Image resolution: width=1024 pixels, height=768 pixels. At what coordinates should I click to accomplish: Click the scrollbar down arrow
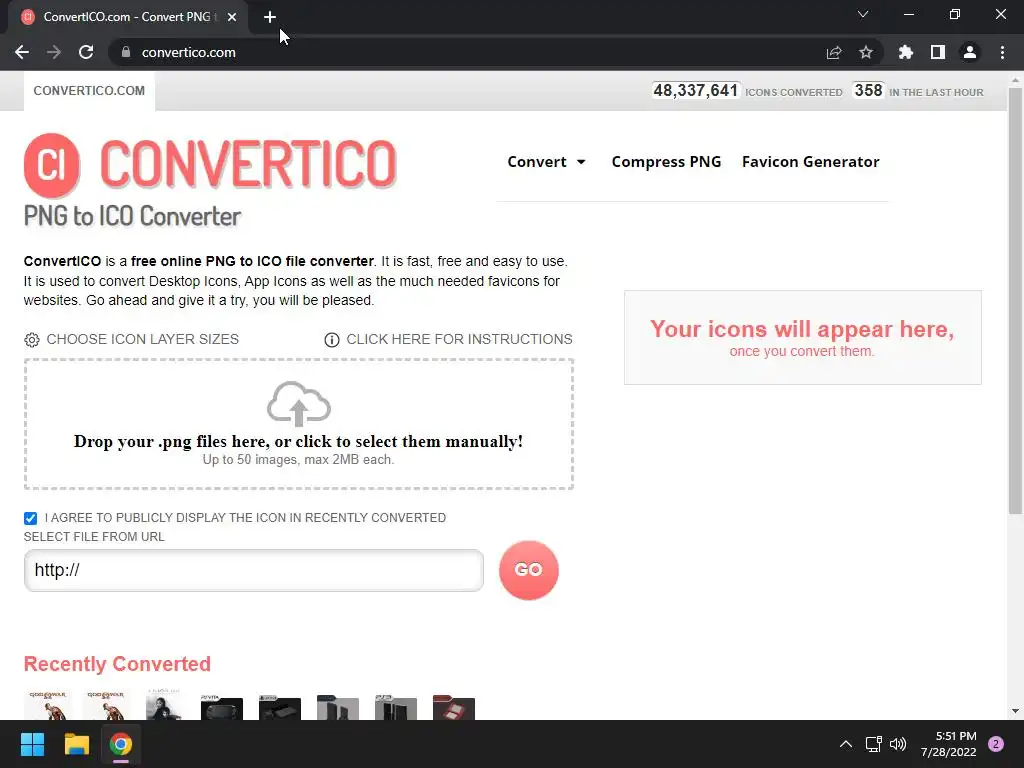pos(1015,711)
